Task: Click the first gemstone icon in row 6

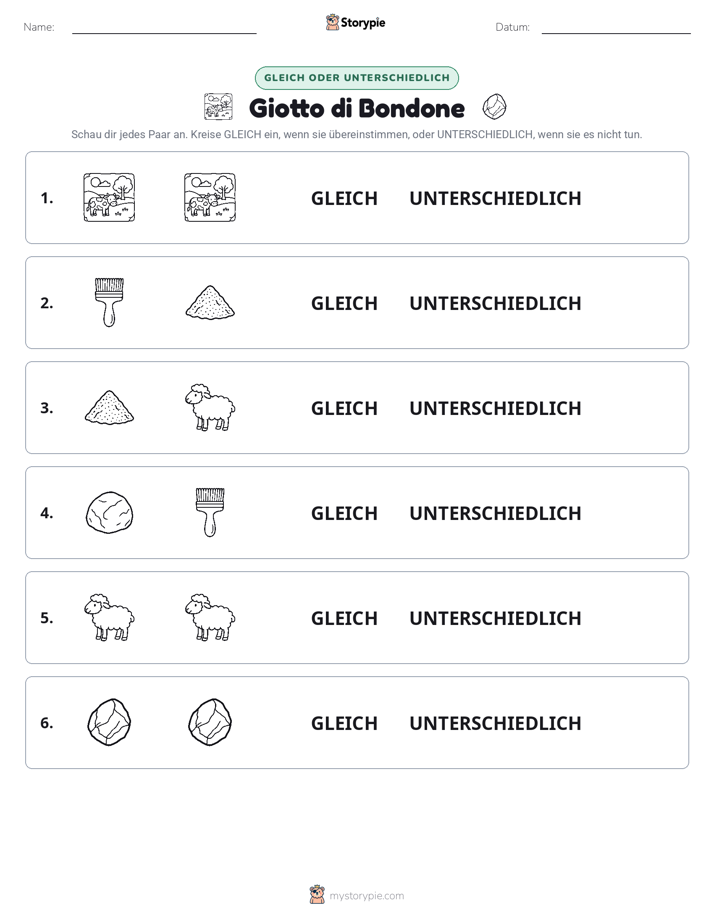Action: [109, 722]
